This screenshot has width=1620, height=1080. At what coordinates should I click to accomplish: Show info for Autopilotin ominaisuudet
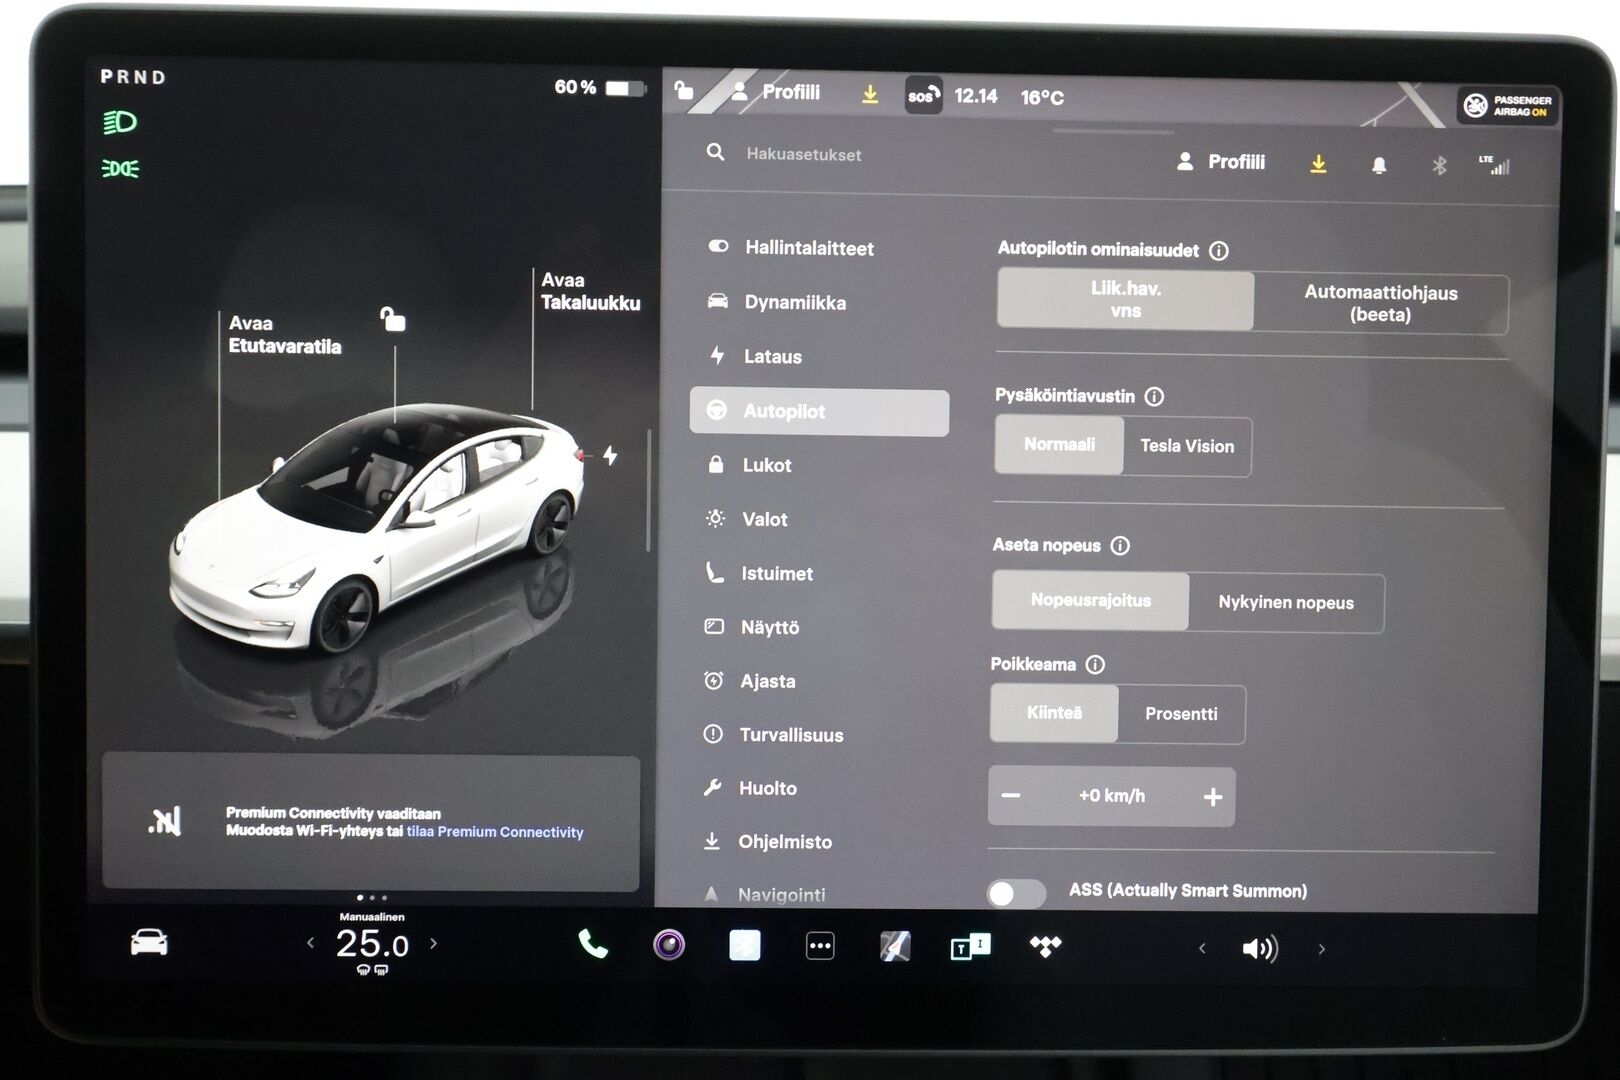point(1219,251)
